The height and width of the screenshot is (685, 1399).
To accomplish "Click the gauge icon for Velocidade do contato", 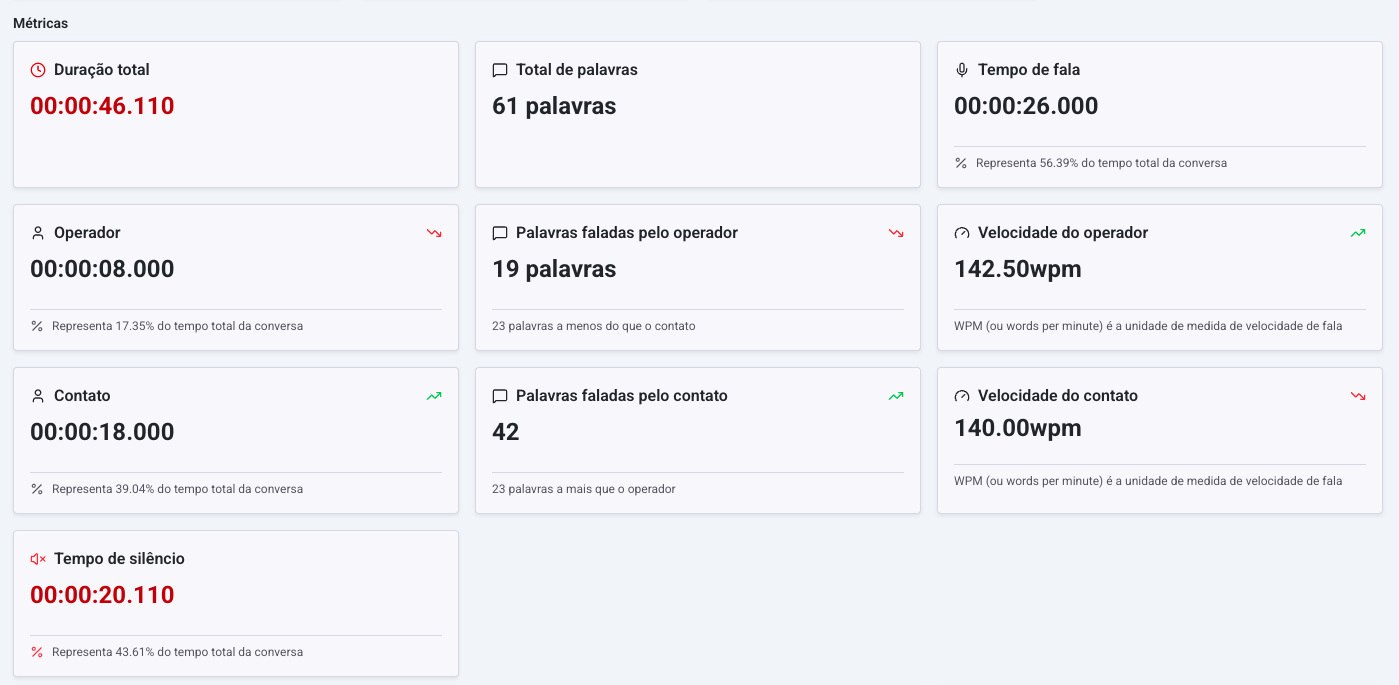I will pyautogui.click(x=962, y=396).
